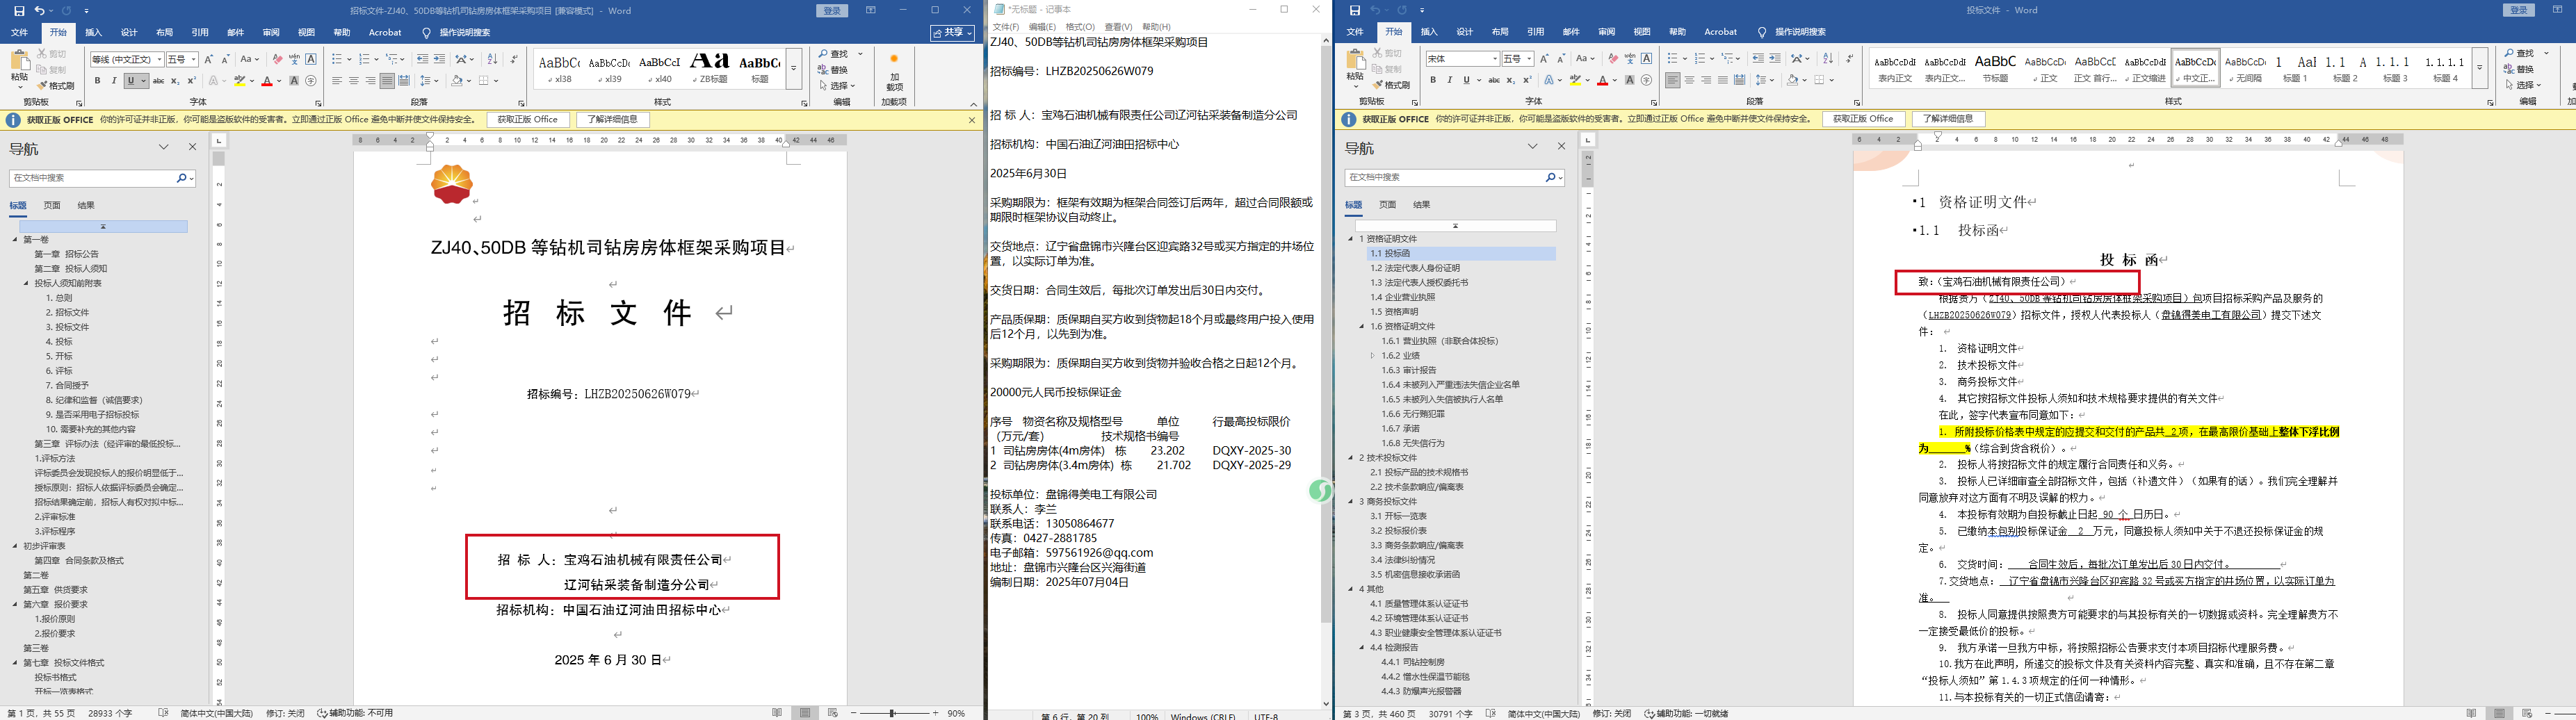Viewport: 2576px width, 720px height.
Task: Toggle justify alignment in left Word ribbon
Action: [387, 81]
